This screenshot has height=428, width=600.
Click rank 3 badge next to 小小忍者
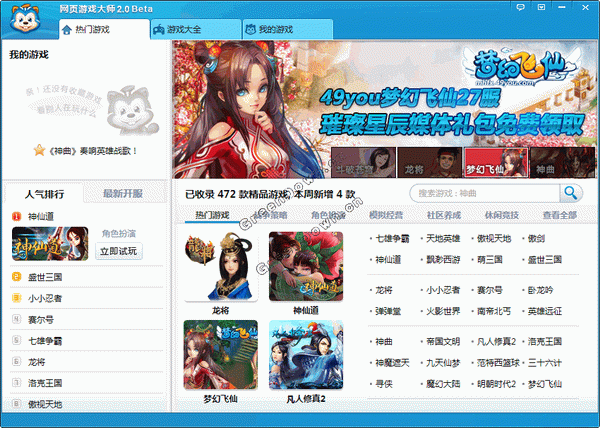click(x=16, y=298)
